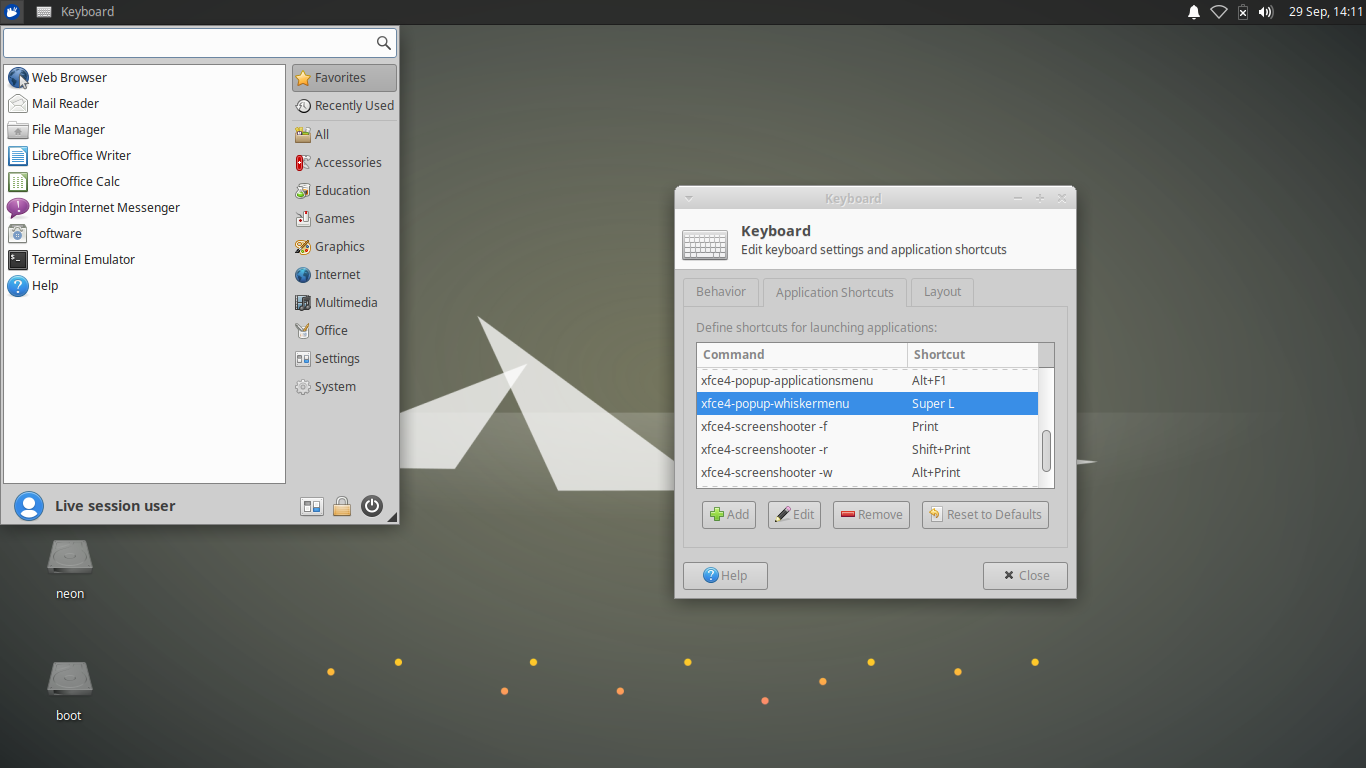Click the lock screen padlock icon
The height and width of the screenshot is (768, 1366).
click(x=342, y=506)
